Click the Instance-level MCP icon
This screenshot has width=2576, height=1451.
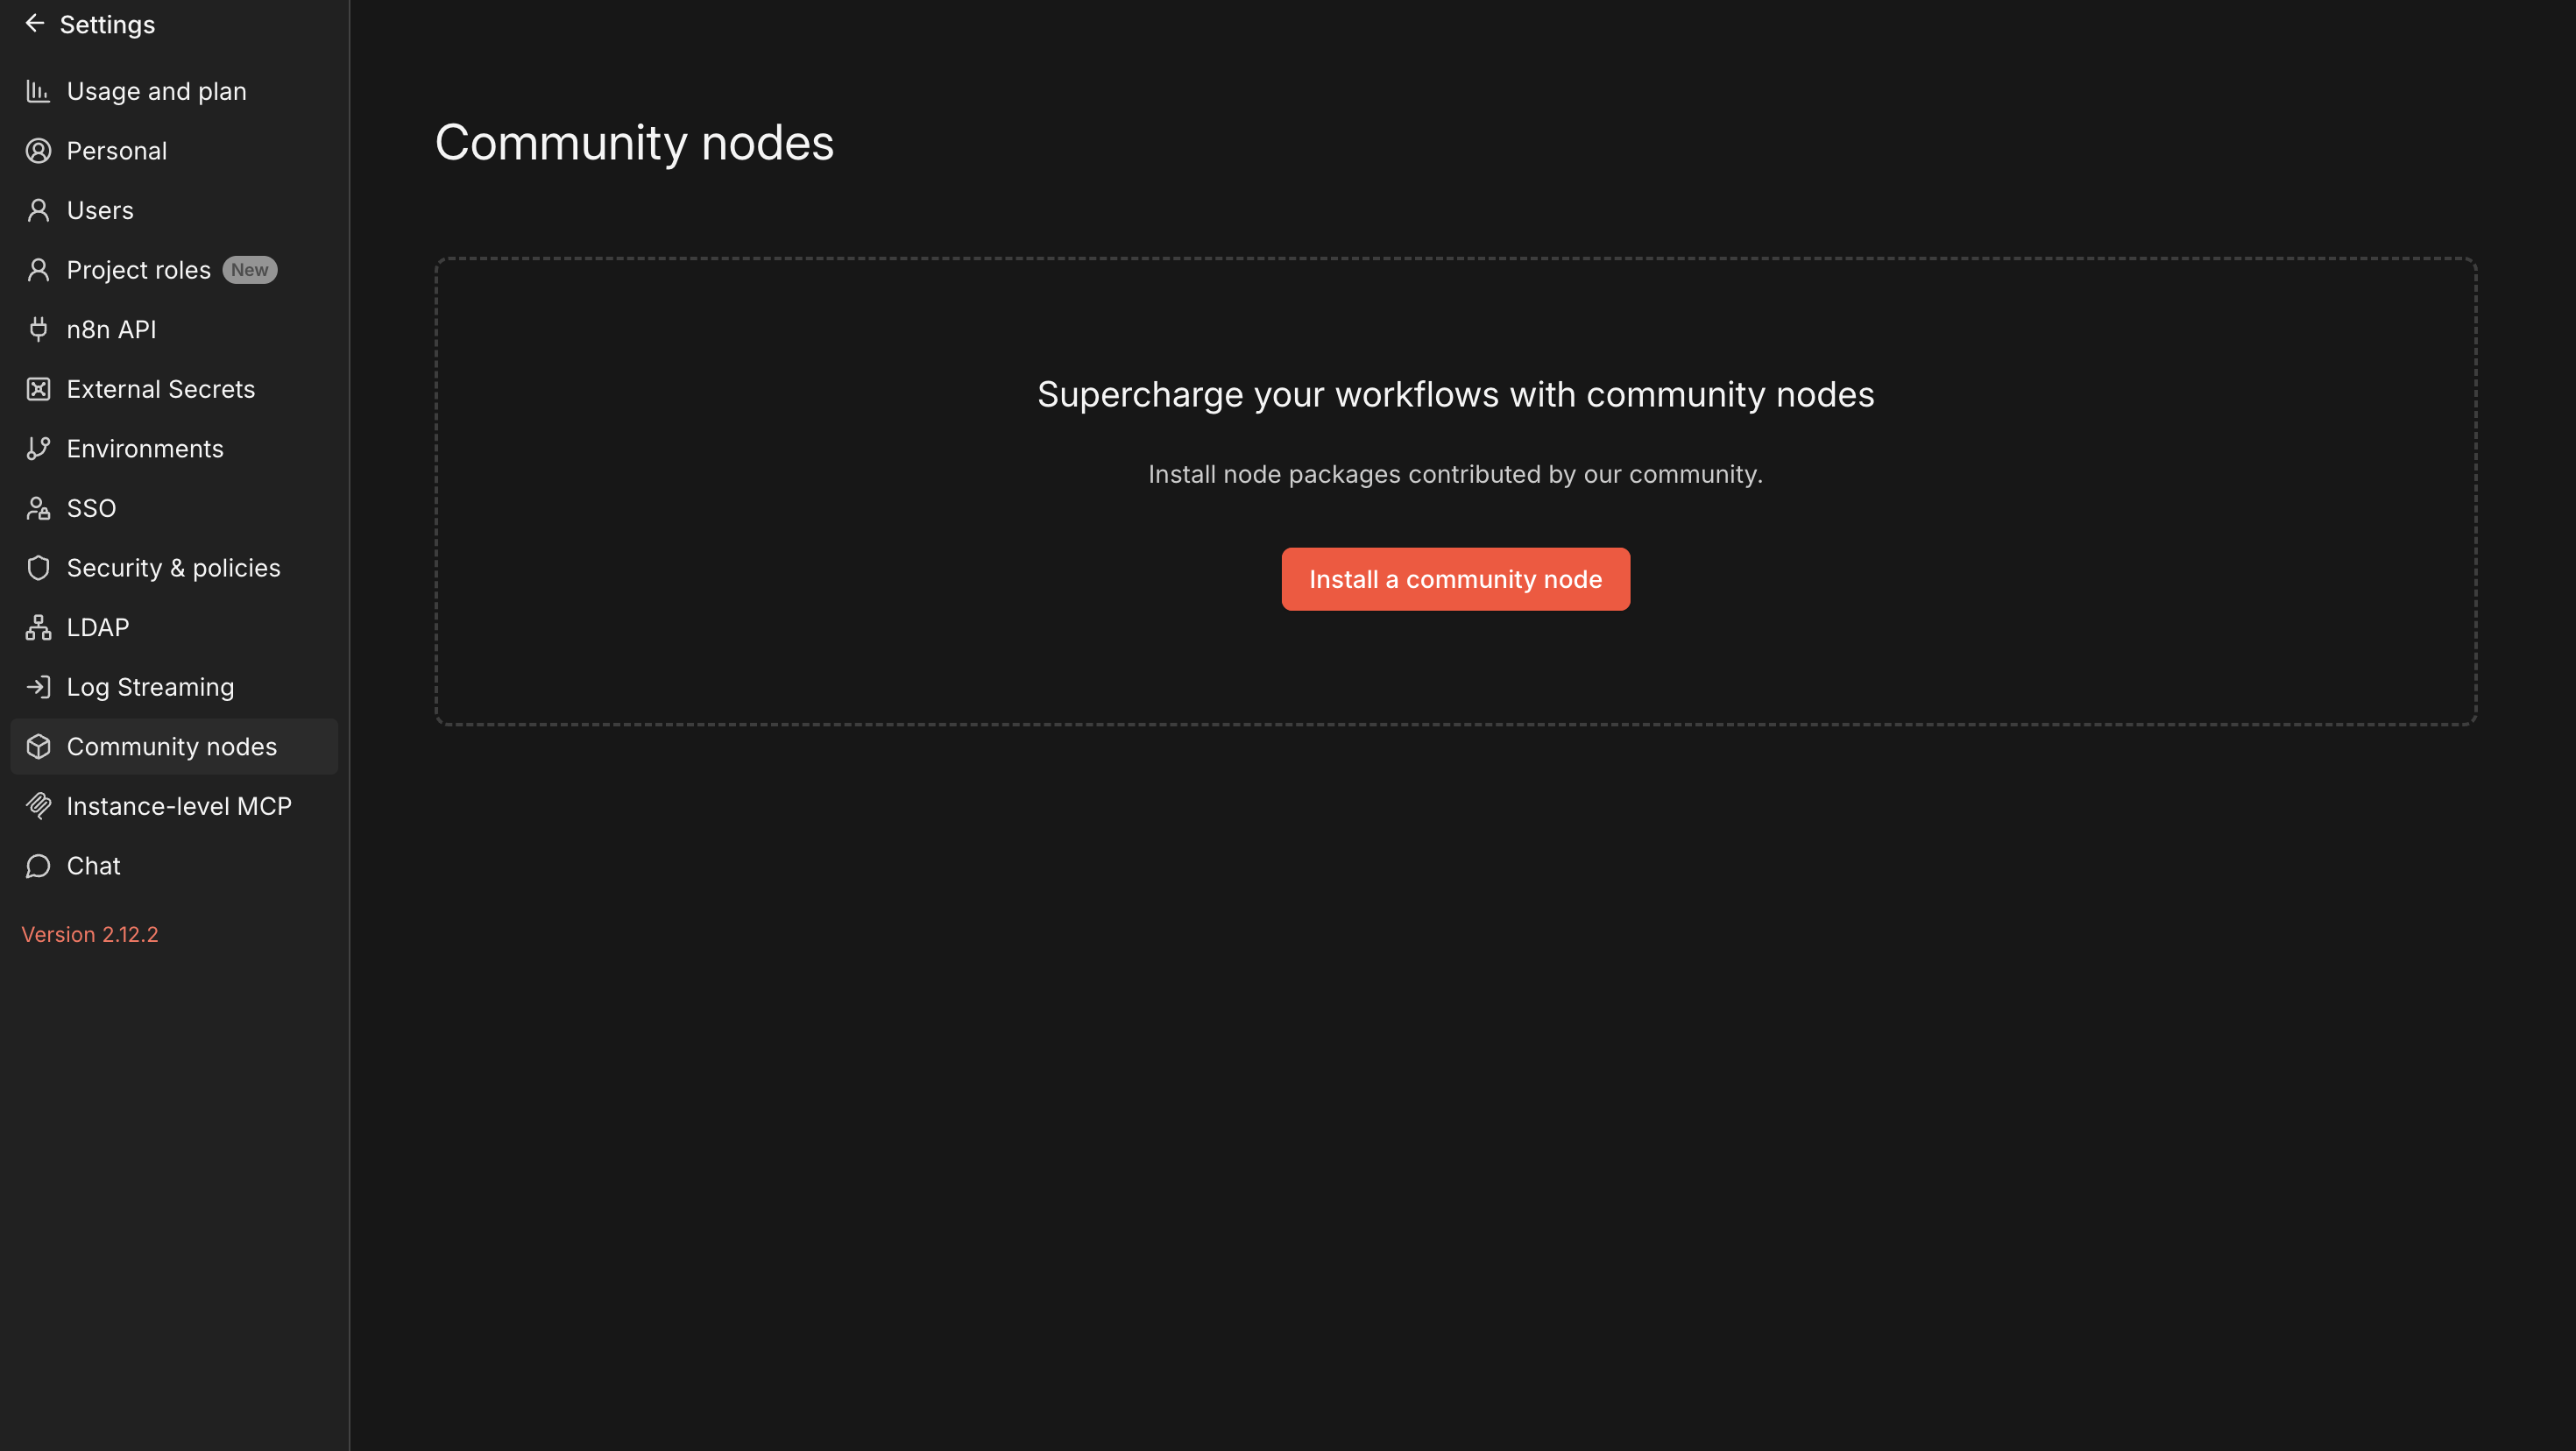click(x=38, y=806)
